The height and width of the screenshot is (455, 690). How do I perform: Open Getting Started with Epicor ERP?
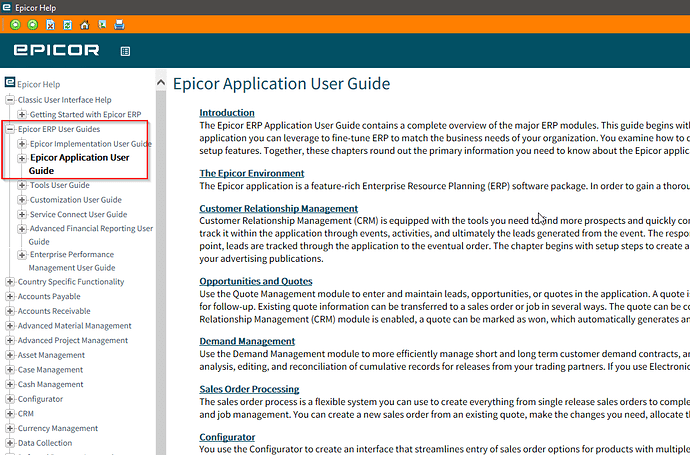point(85,114)
